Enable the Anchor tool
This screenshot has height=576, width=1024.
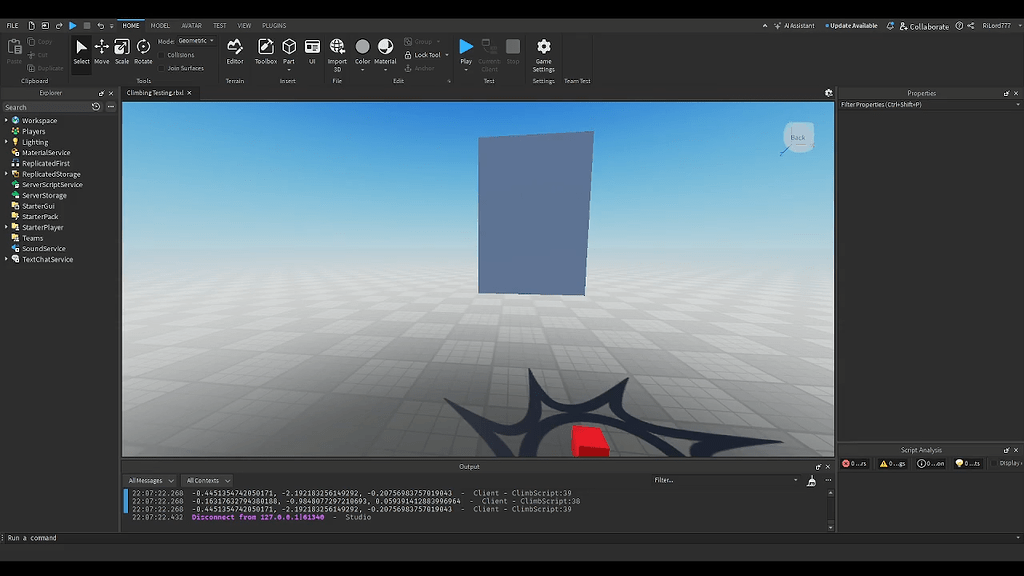tap(423, 67)
